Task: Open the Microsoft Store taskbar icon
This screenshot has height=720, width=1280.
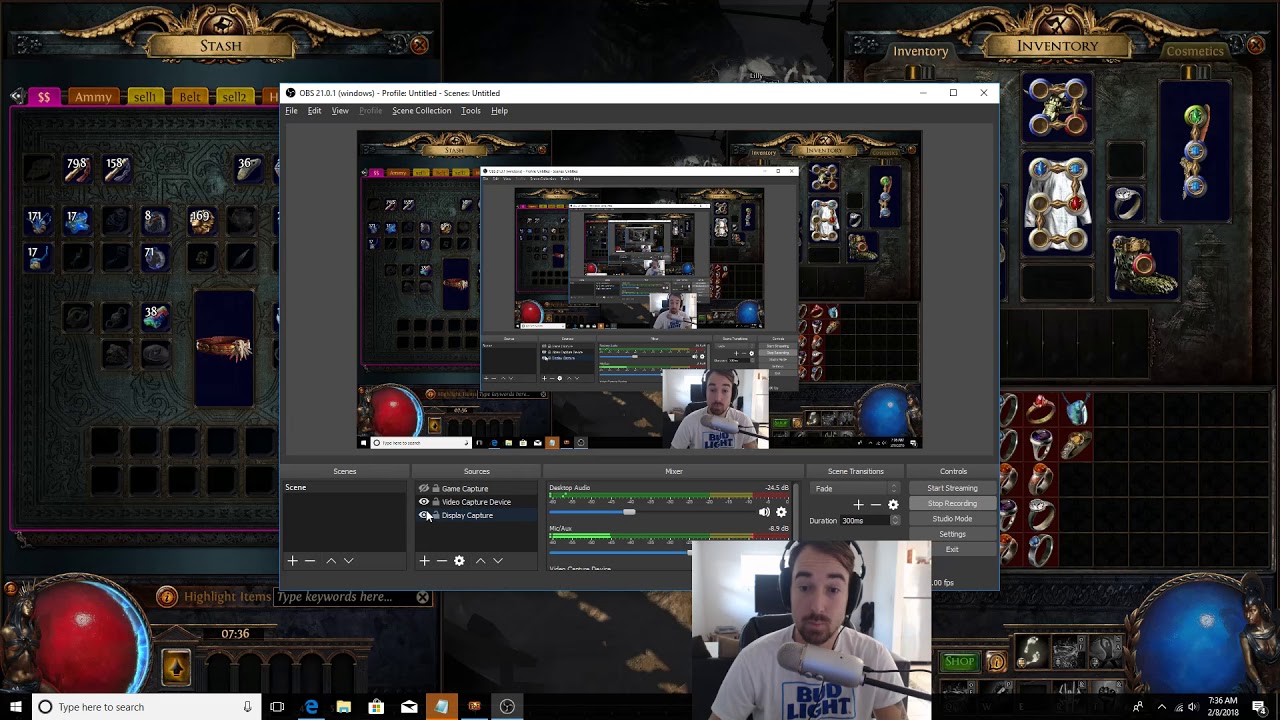Action: tap(376, 707)
